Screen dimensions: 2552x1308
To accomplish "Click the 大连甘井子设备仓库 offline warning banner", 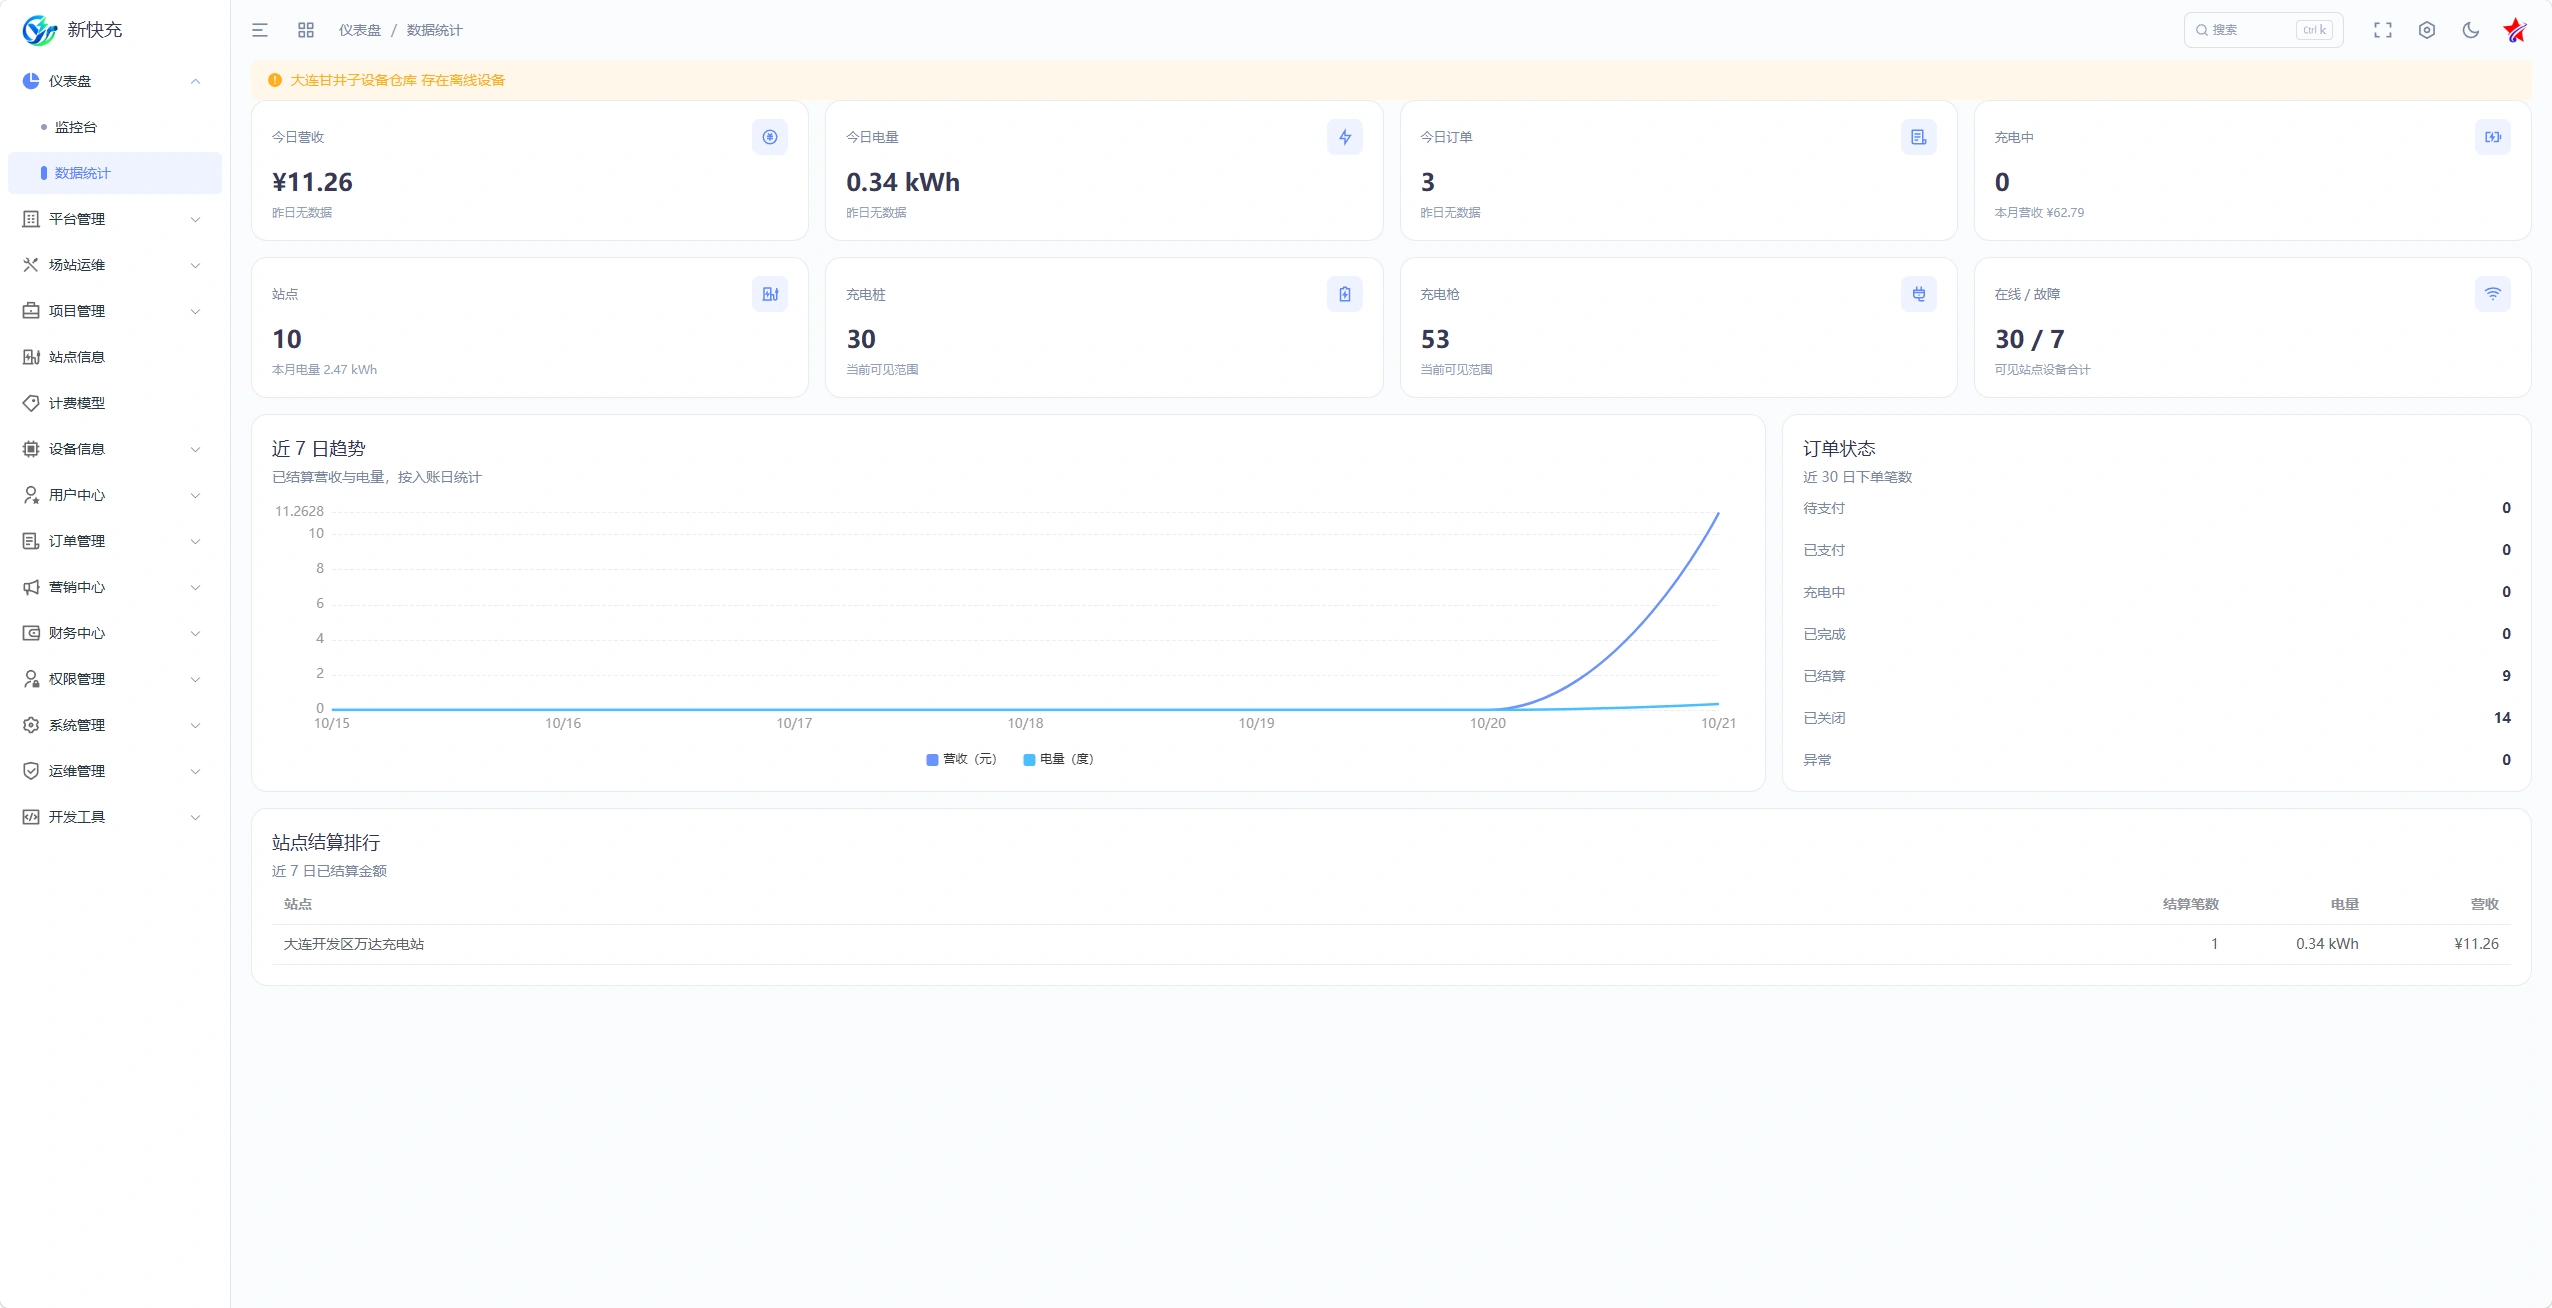I will (1391, 80).
